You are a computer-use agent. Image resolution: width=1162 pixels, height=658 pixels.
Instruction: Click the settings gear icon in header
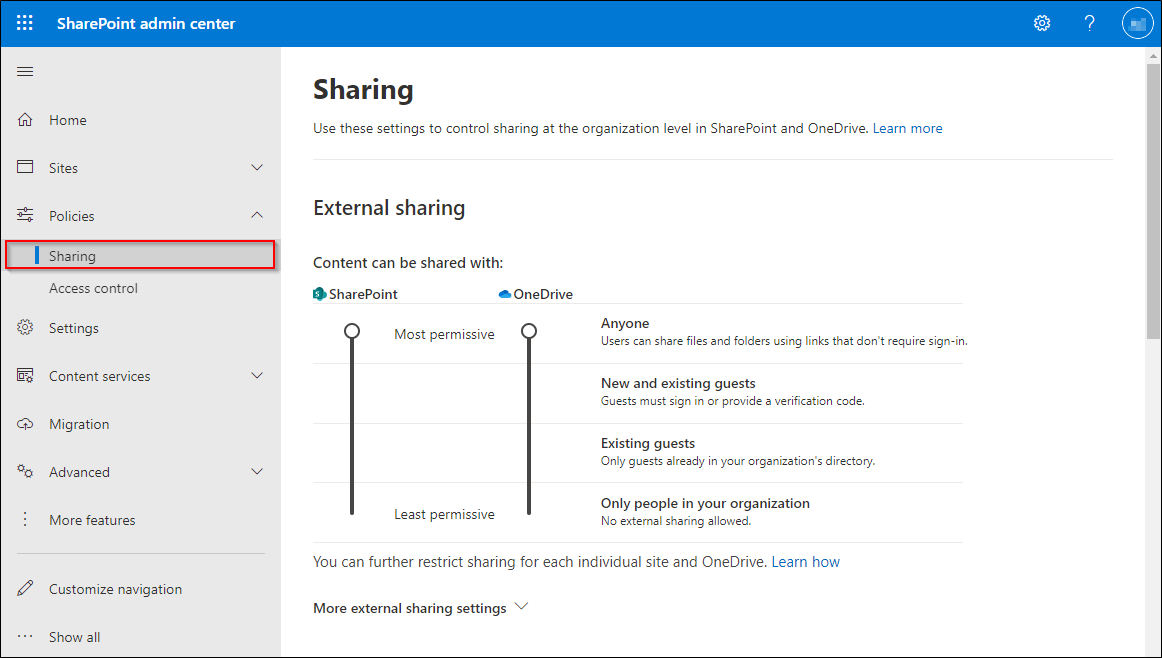coord(1042,23)
